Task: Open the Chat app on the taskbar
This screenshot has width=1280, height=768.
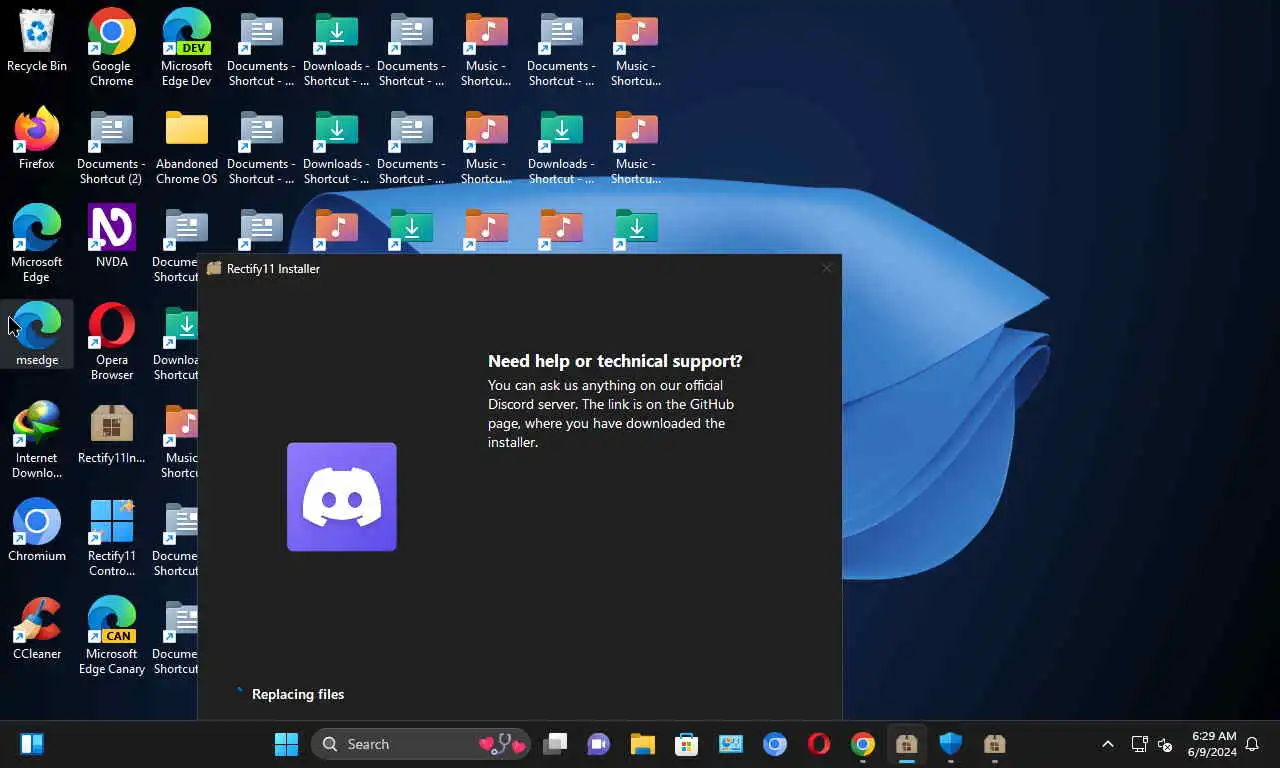Action: [x=599, y=744]
